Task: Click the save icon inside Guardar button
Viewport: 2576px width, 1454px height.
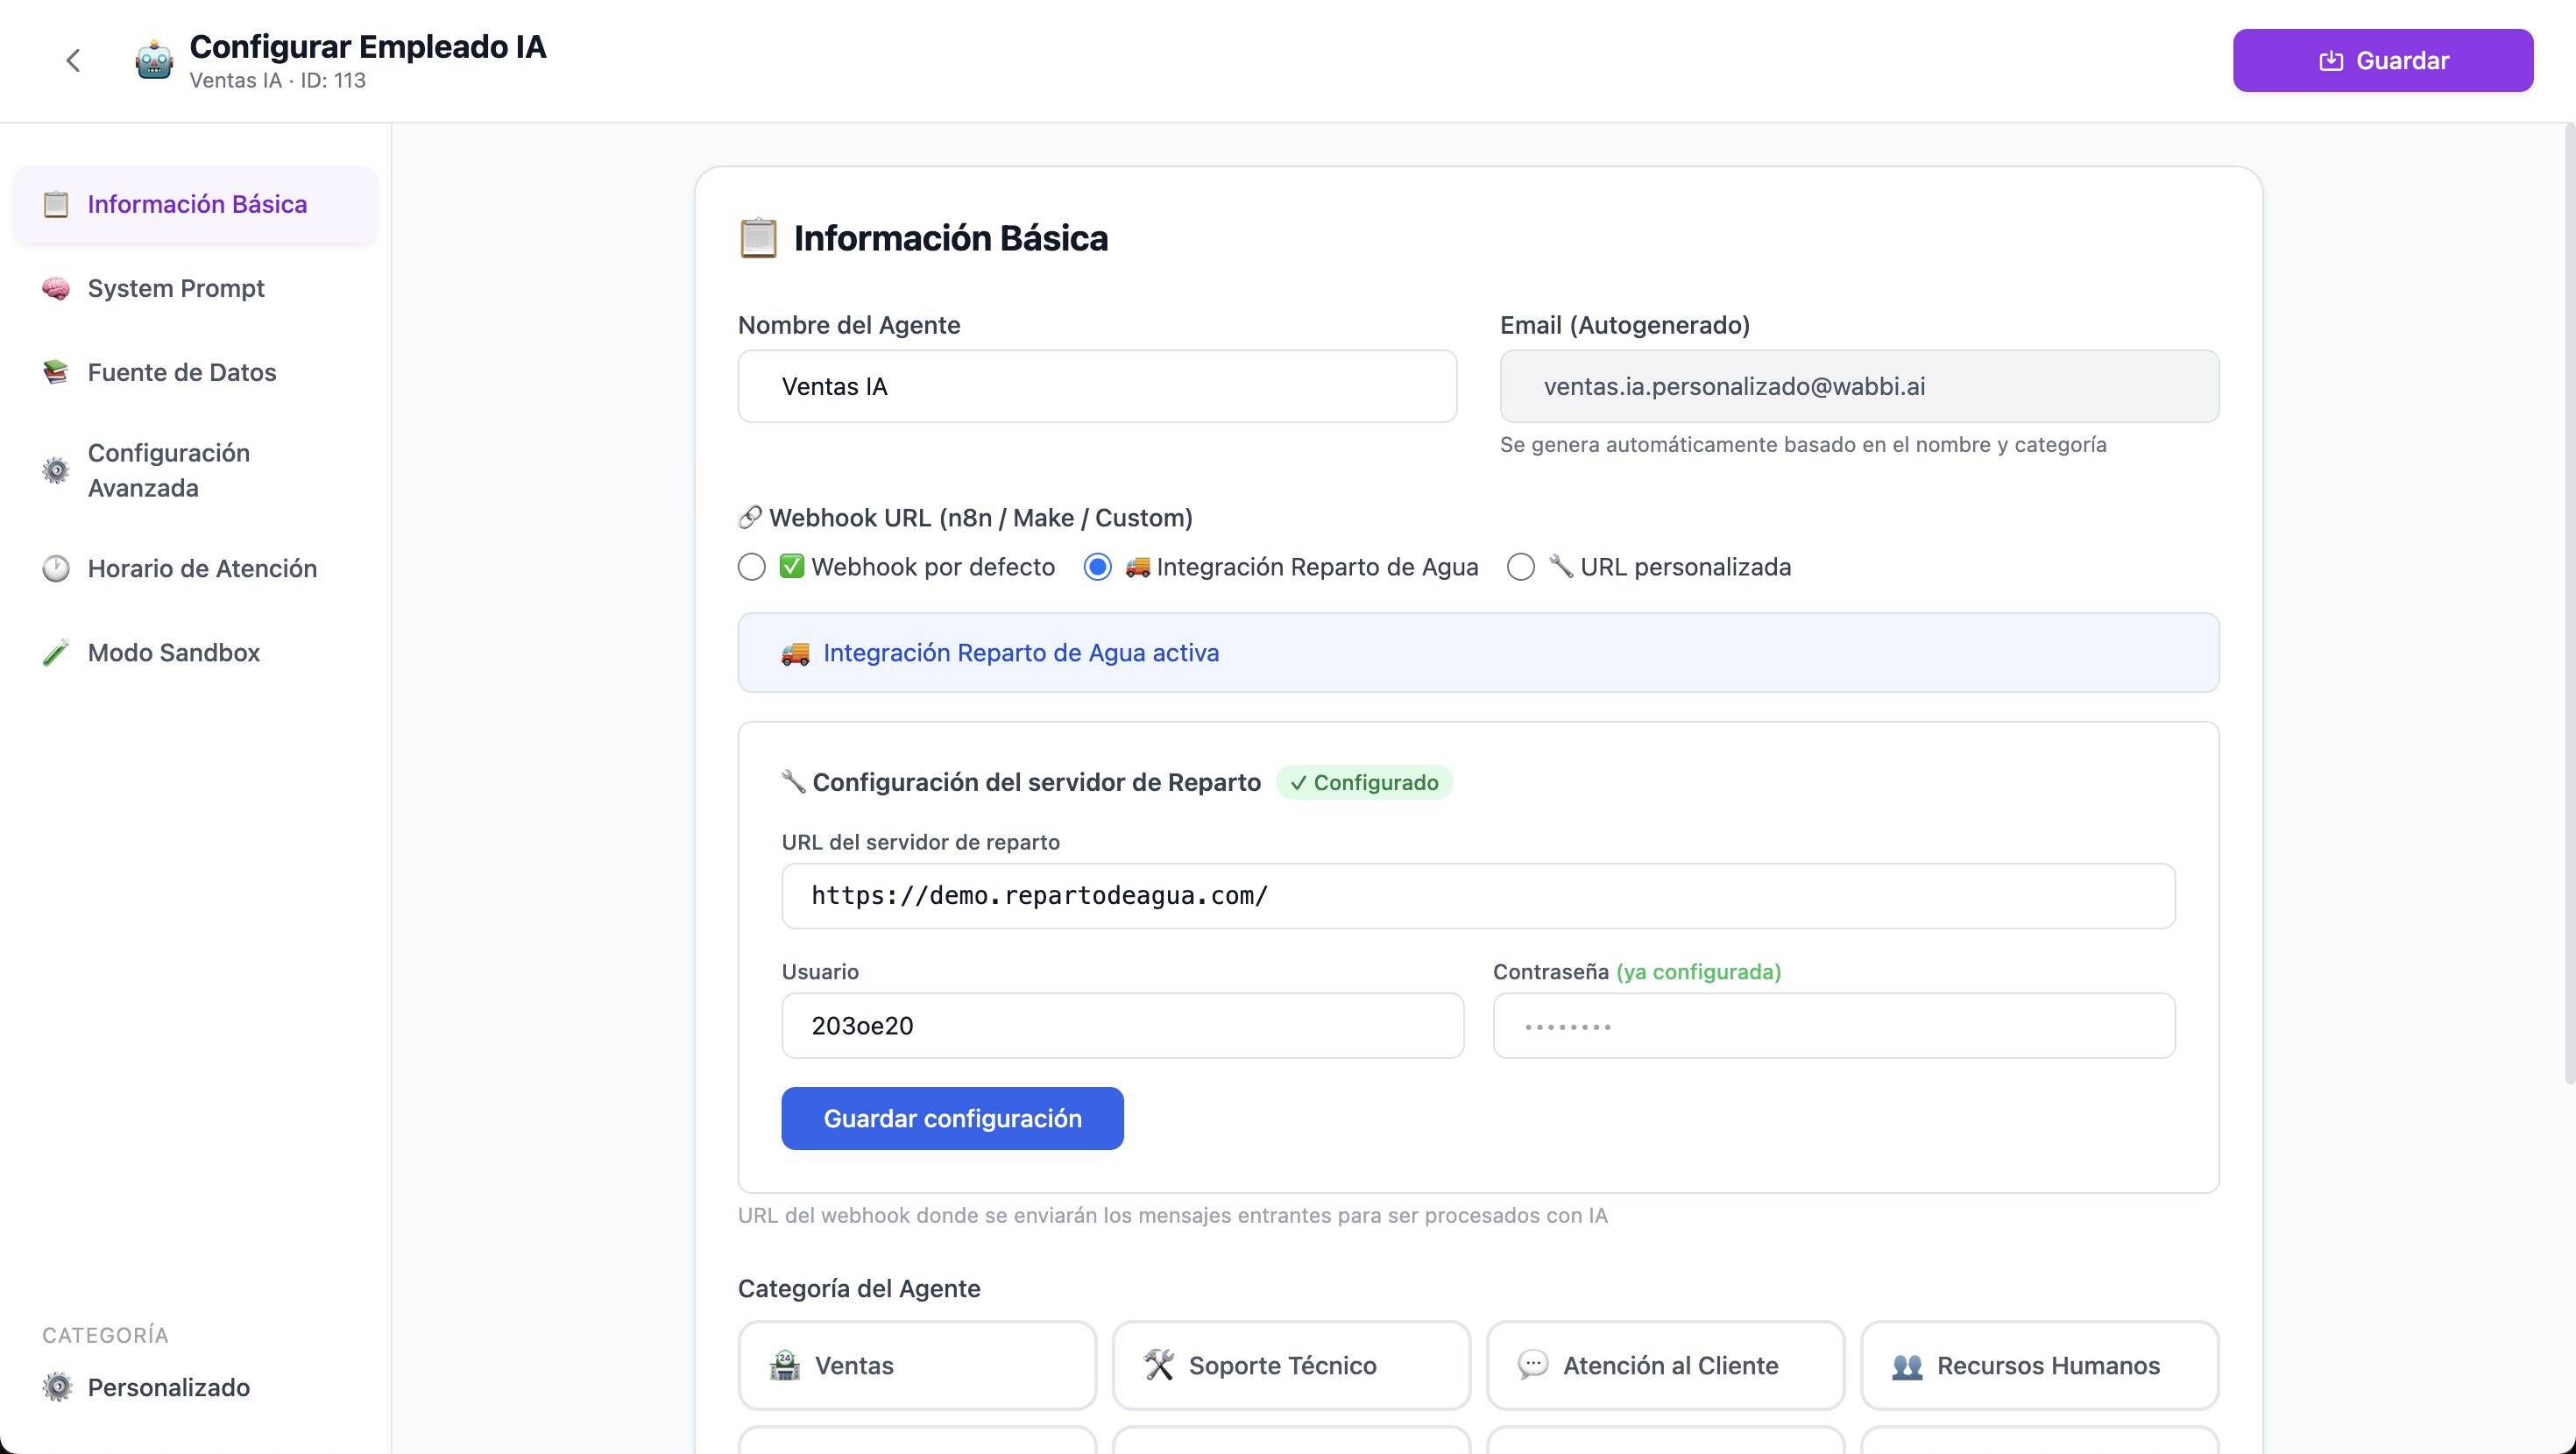Action: point(2330,61)
